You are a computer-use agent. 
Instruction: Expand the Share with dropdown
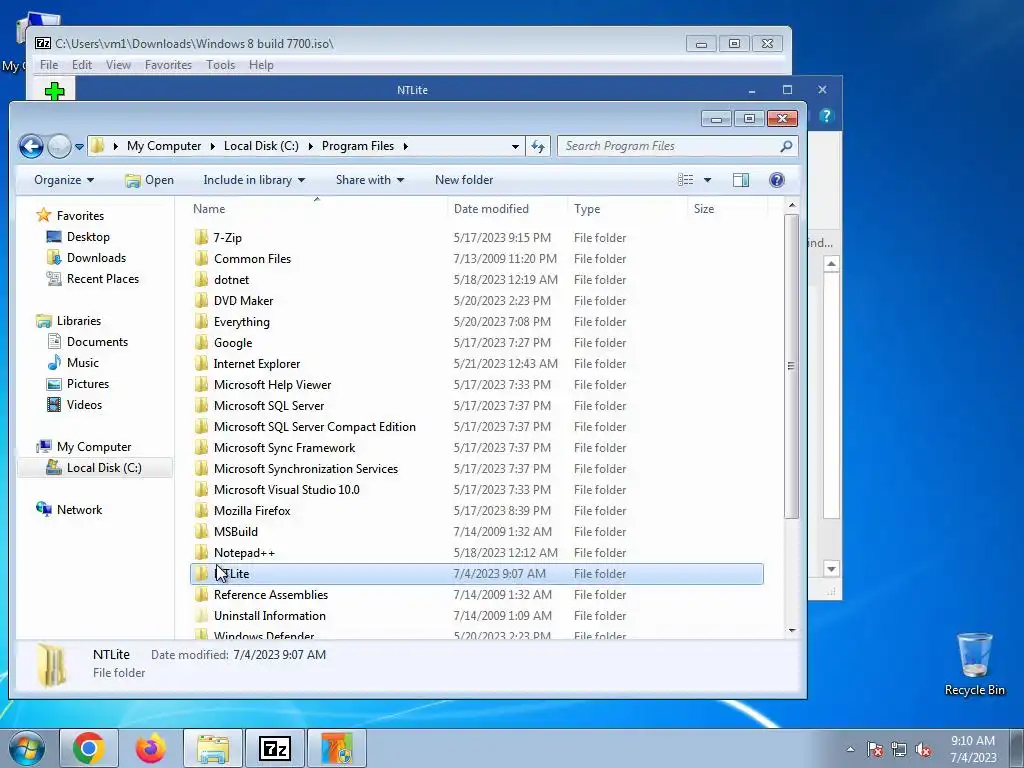point(370,180)
